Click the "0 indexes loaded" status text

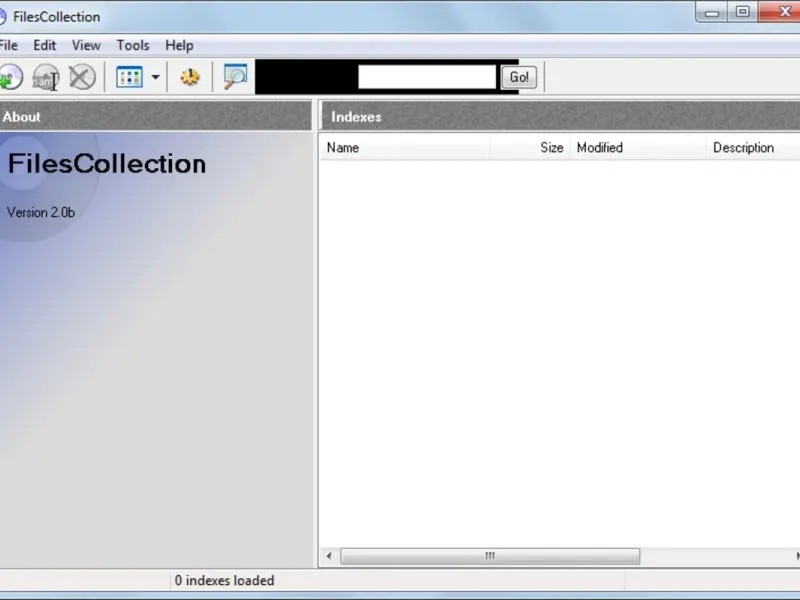pyautogui.click(x=224, y=581)
